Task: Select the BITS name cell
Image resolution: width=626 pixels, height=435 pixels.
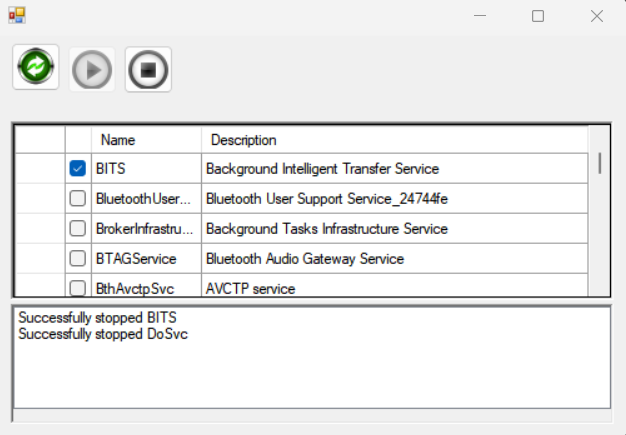Action: click(145, 169)
